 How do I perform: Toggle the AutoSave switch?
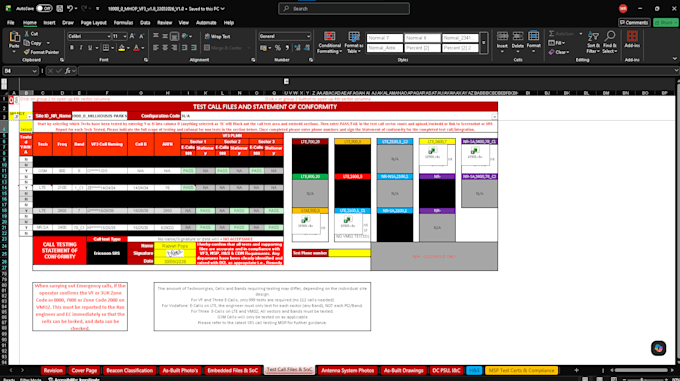[x=44, y=8]
